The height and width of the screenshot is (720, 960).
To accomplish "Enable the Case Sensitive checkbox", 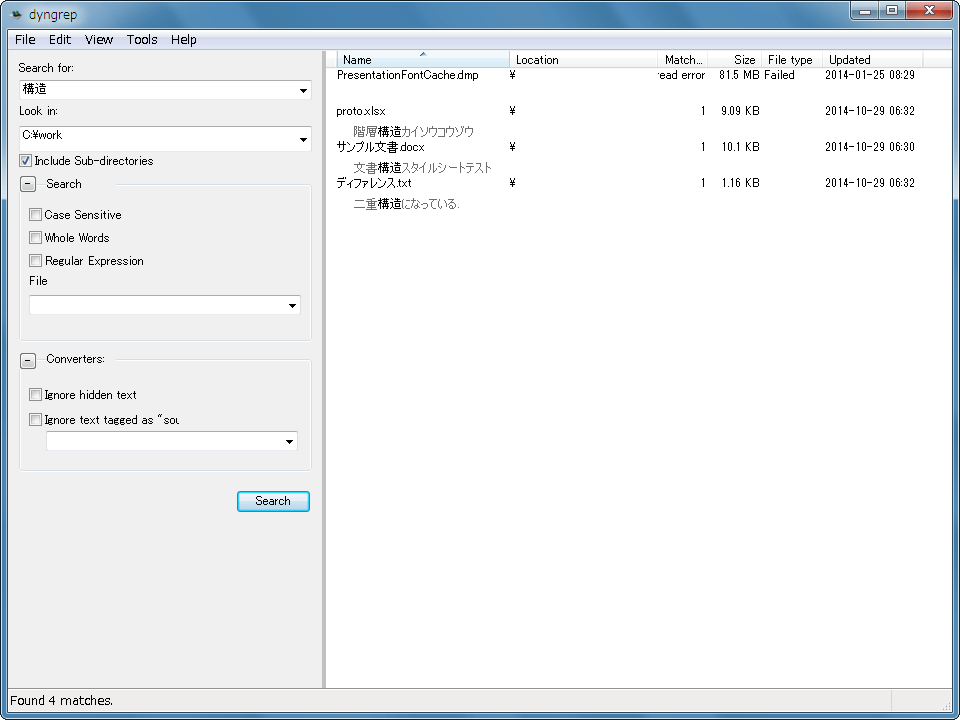I will click(x=36, y=215).
